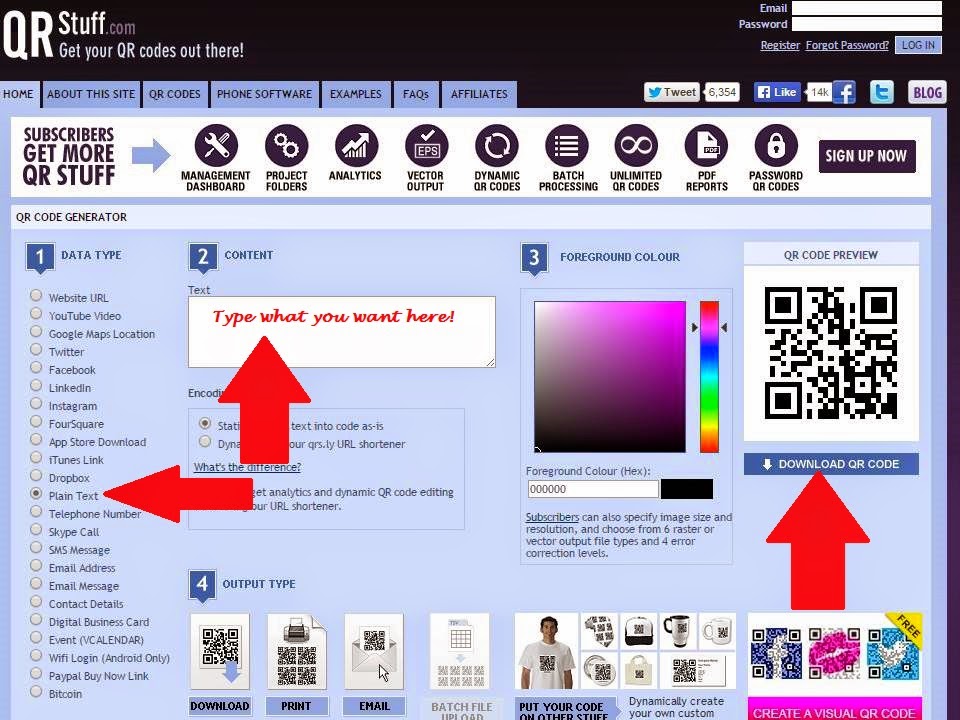Image resolution: width=960 pixels, height=720 pixels.
Task: Click the Subscribers link
Action: pyautogui.click(x=552, y=517)
